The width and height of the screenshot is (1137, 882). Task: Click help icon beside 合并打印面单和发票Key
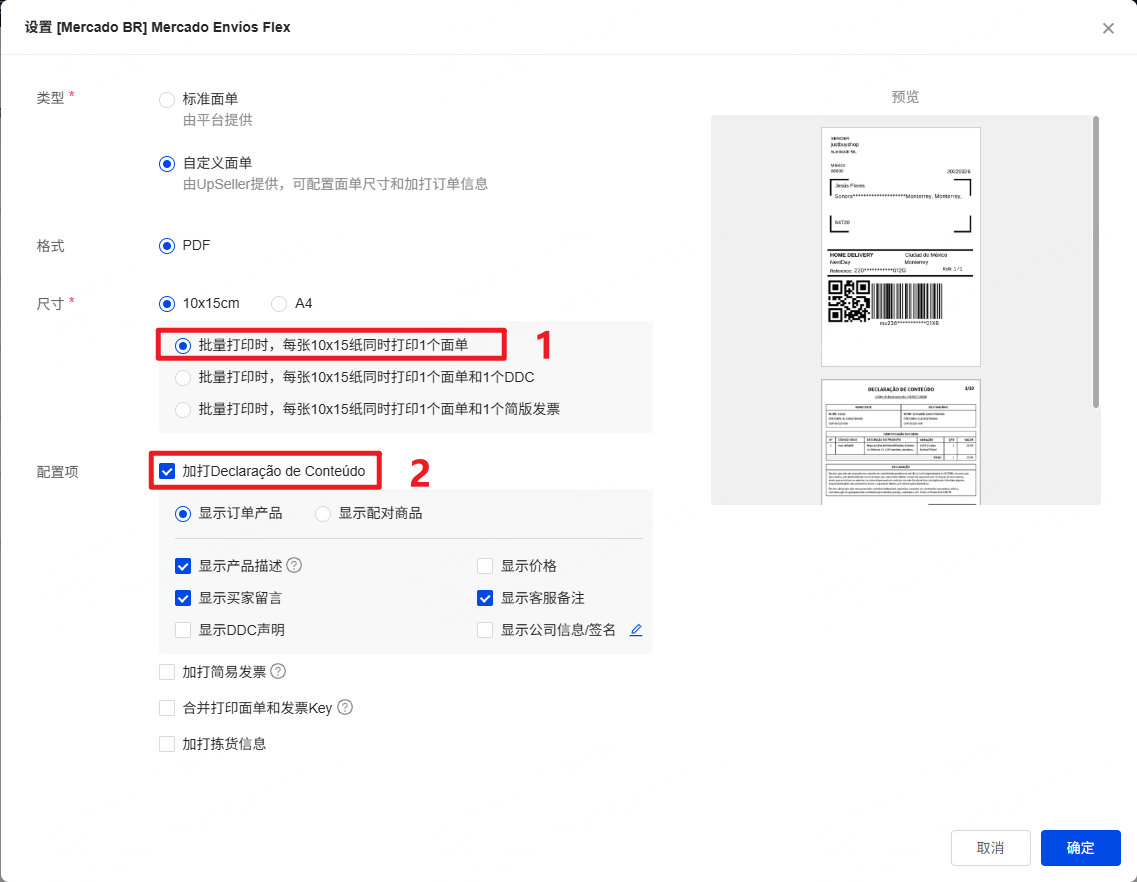[345, 707]
